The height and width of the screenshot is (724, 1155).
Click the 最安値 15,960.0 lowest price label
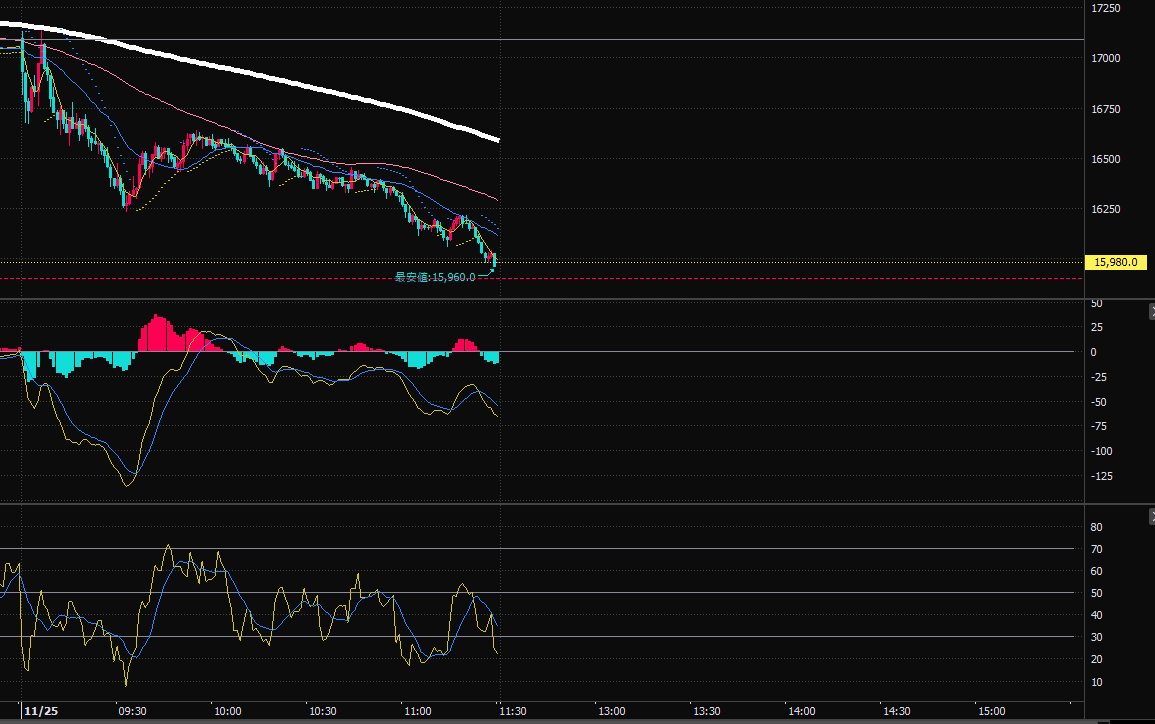tap(435, 277)
